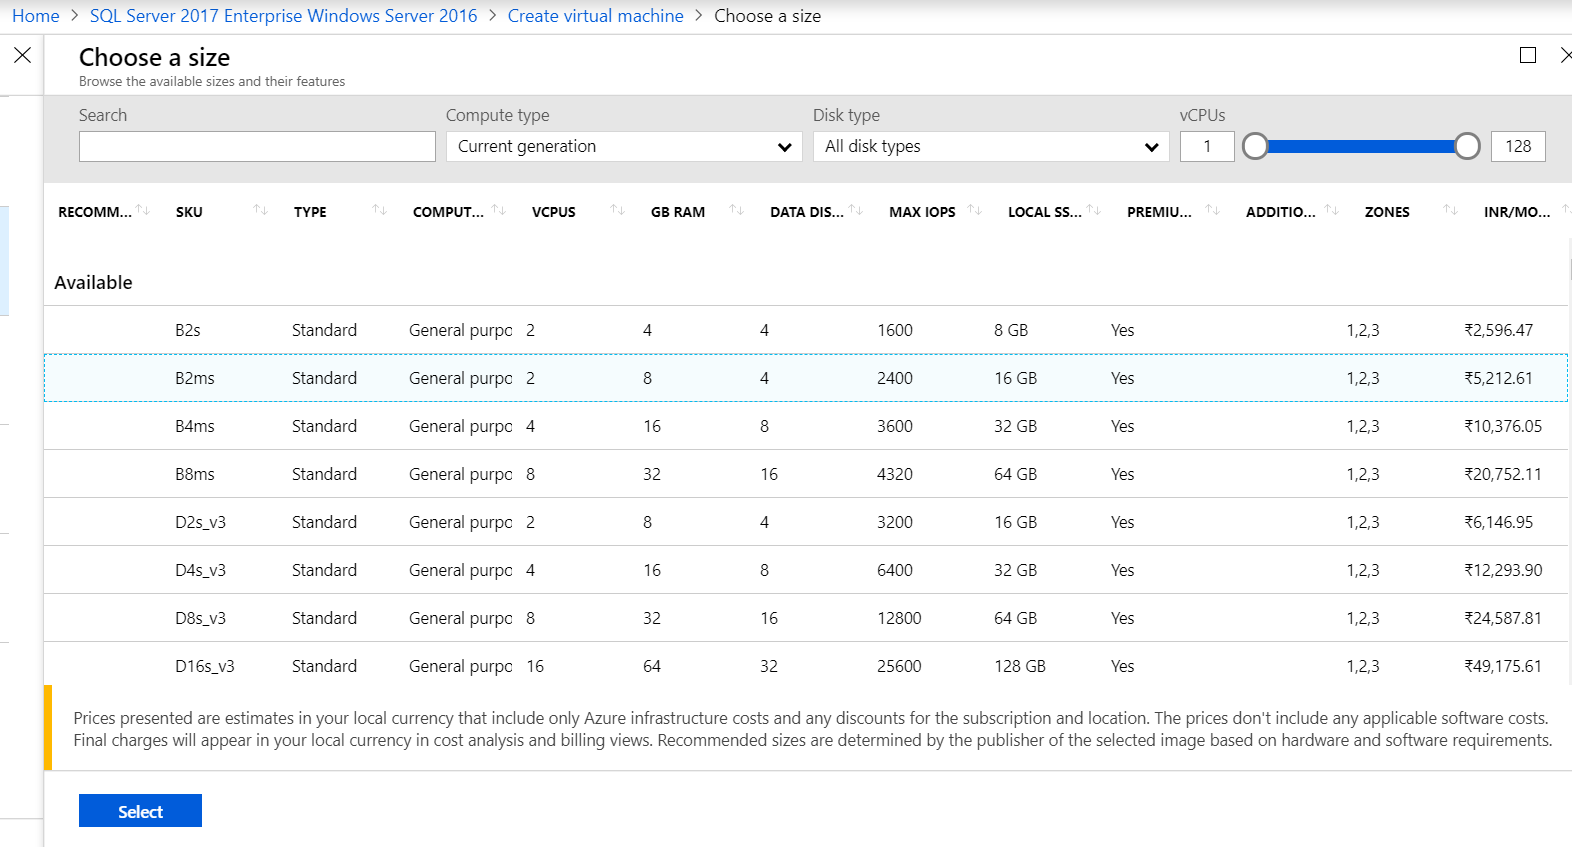The image size is (1572, 847).
Task: Click the 3200 max IOPS value
Action: pyautogui.click(x=895, y=522)
